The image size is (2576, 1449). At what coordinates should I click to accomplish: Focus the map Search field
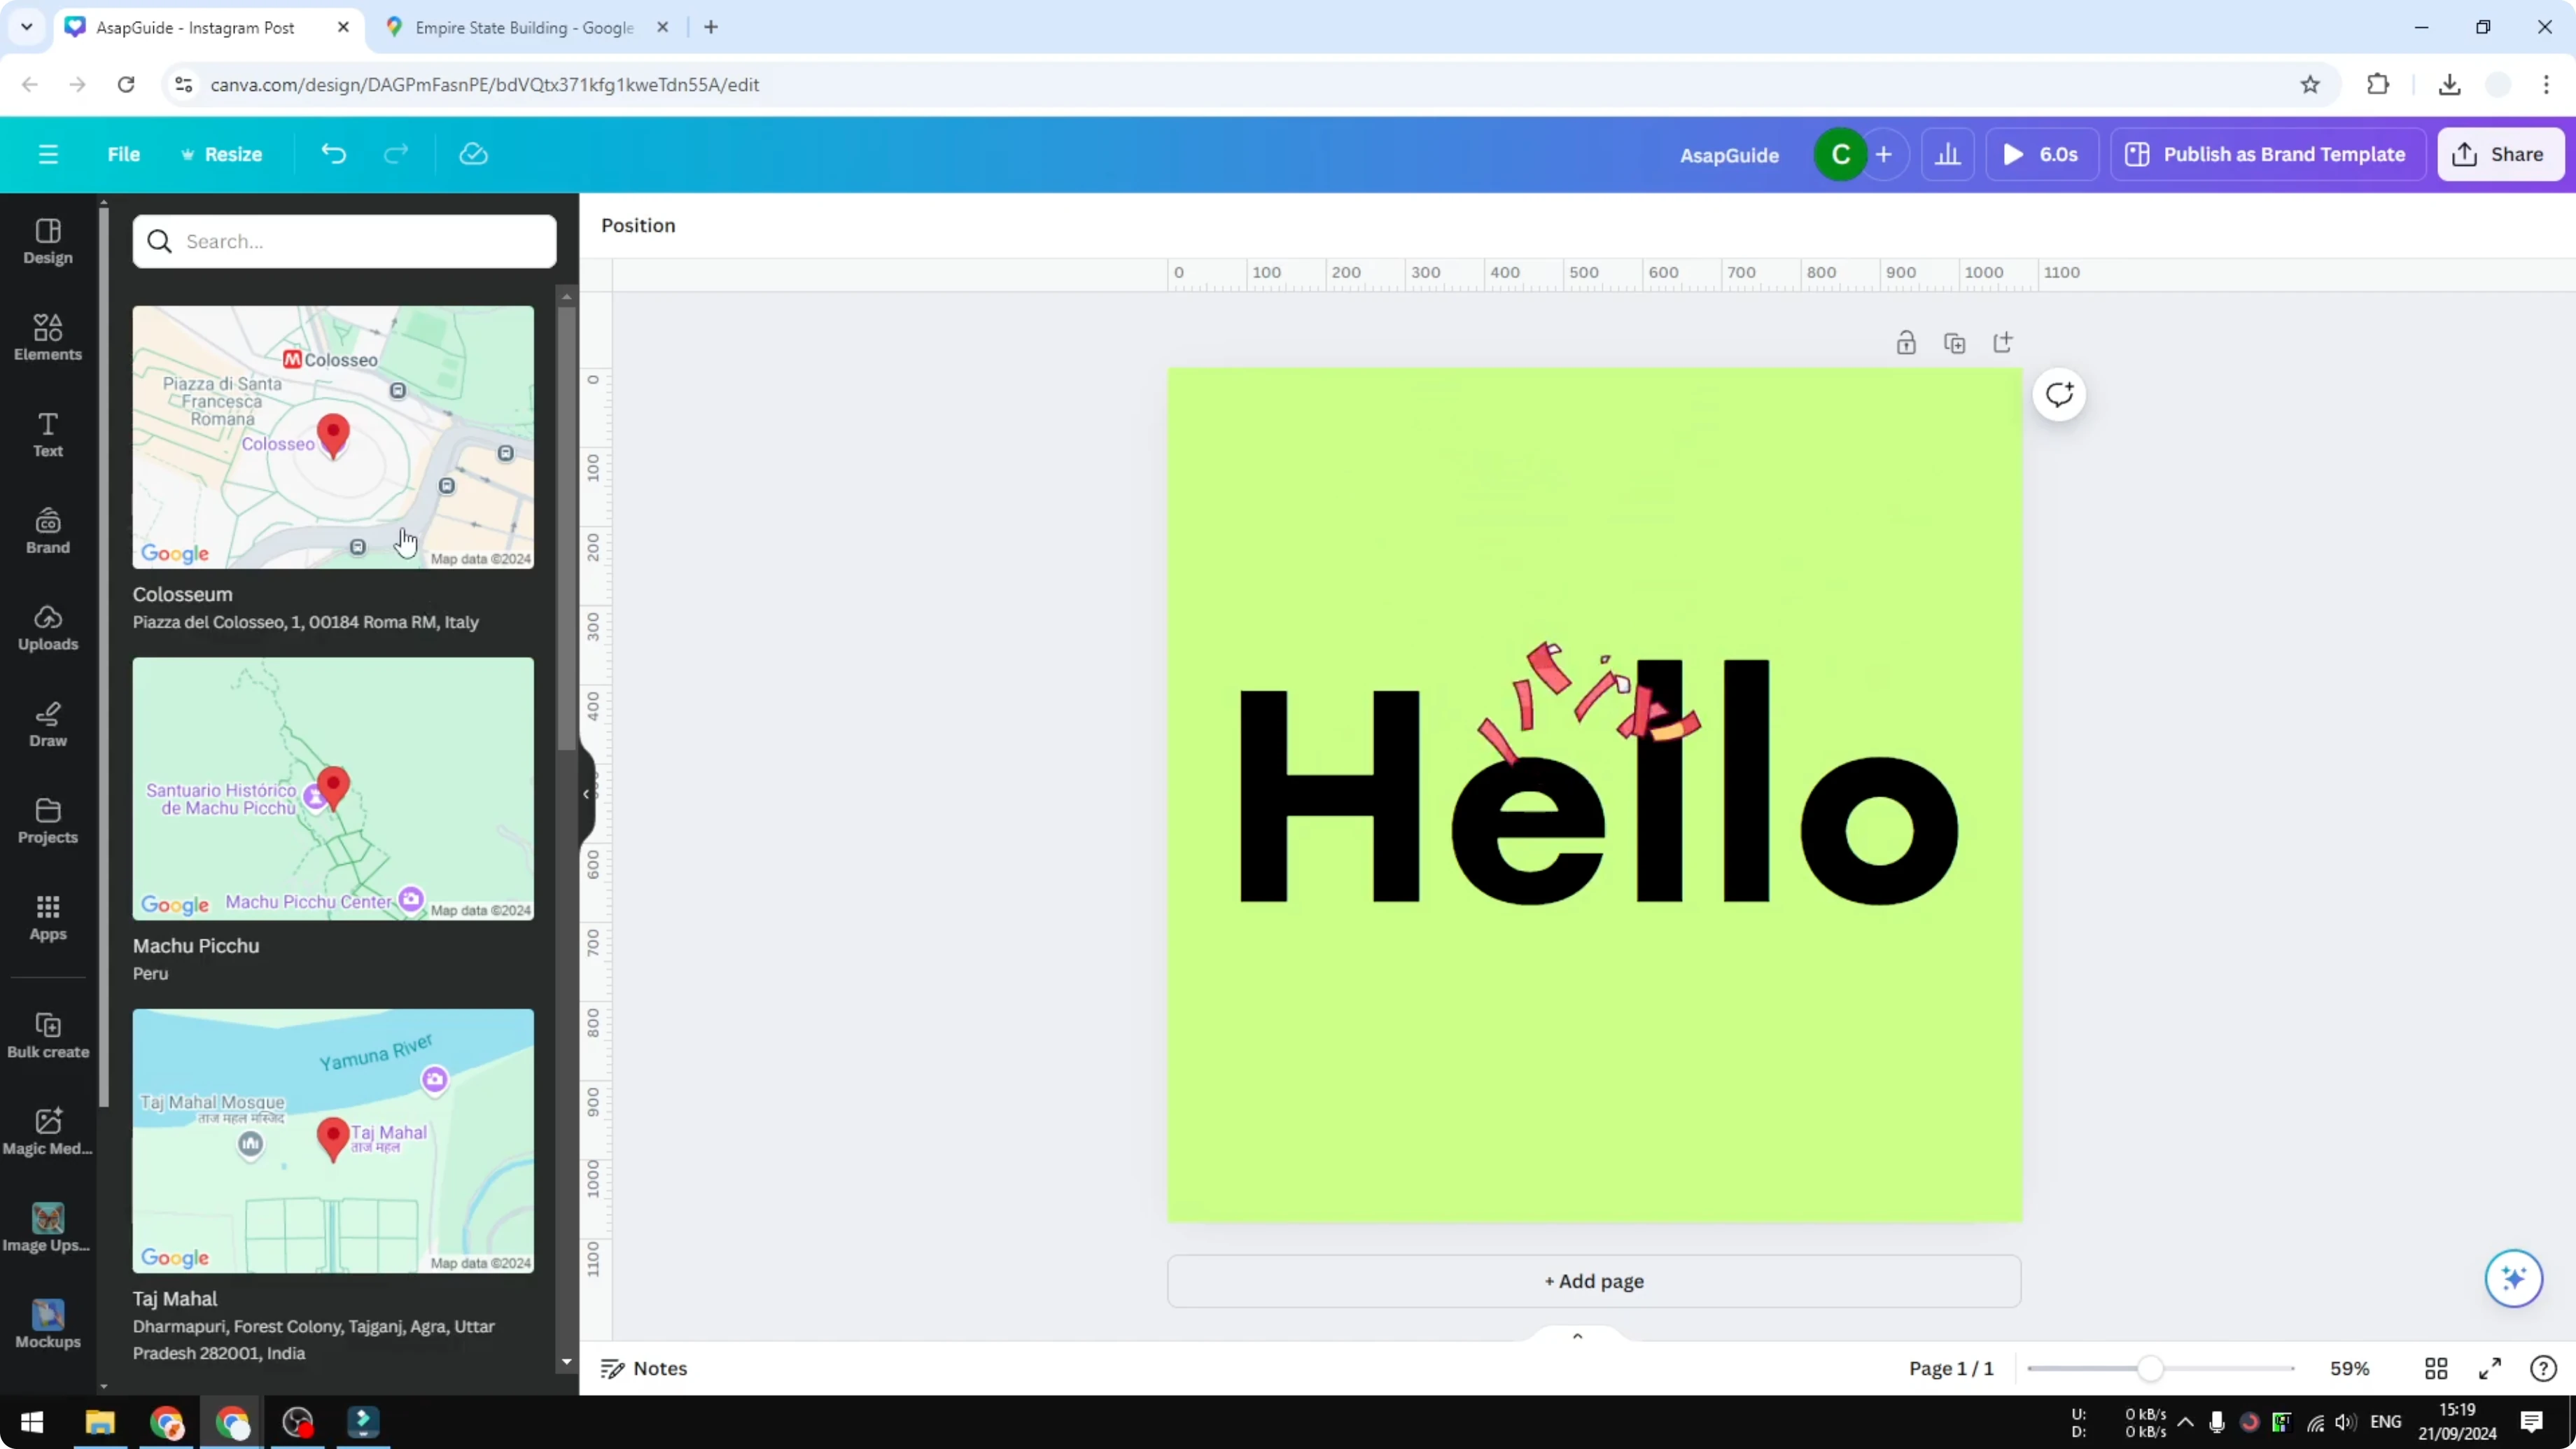coord(345,241)
